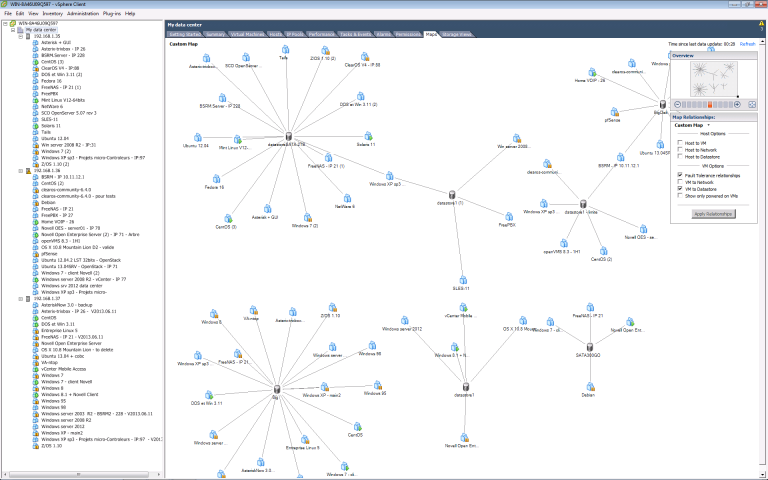Screen dimensions: 768x480
Task: Select AsteriskNow 3.0 - backup in tree
Action: [67, 305]
